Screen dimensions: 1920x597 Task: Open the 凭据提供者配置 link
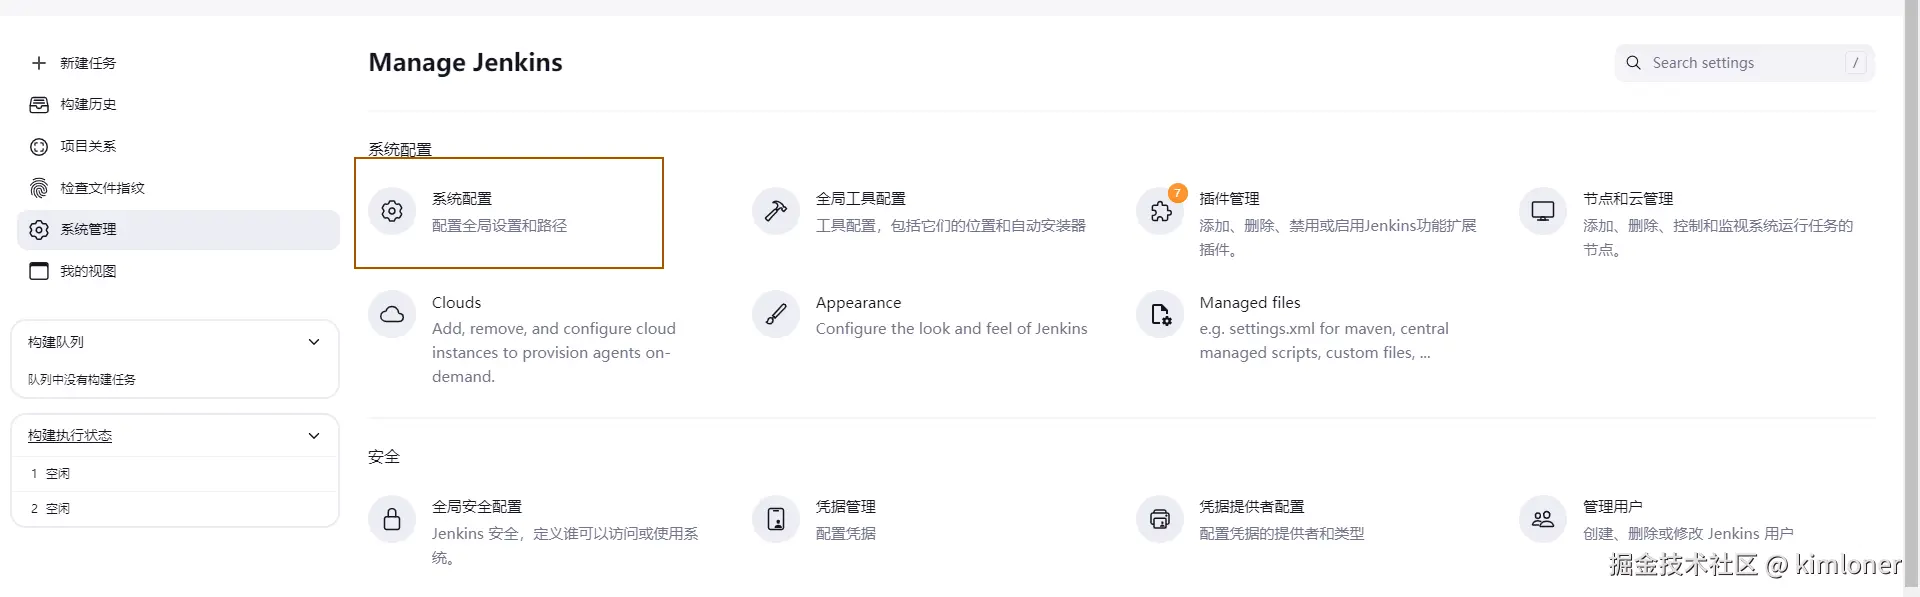click(1252, 507)
